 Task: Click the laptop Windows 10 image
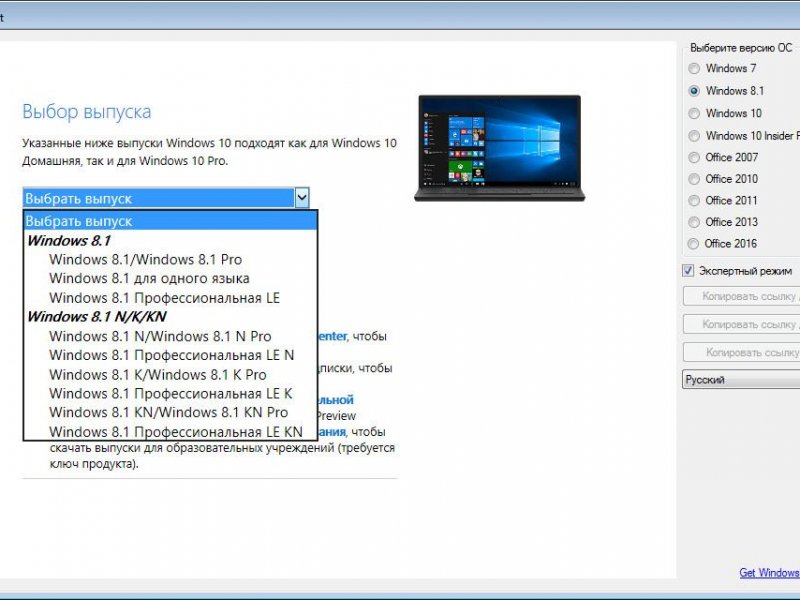pyautogui.click(x=499, y=148)
